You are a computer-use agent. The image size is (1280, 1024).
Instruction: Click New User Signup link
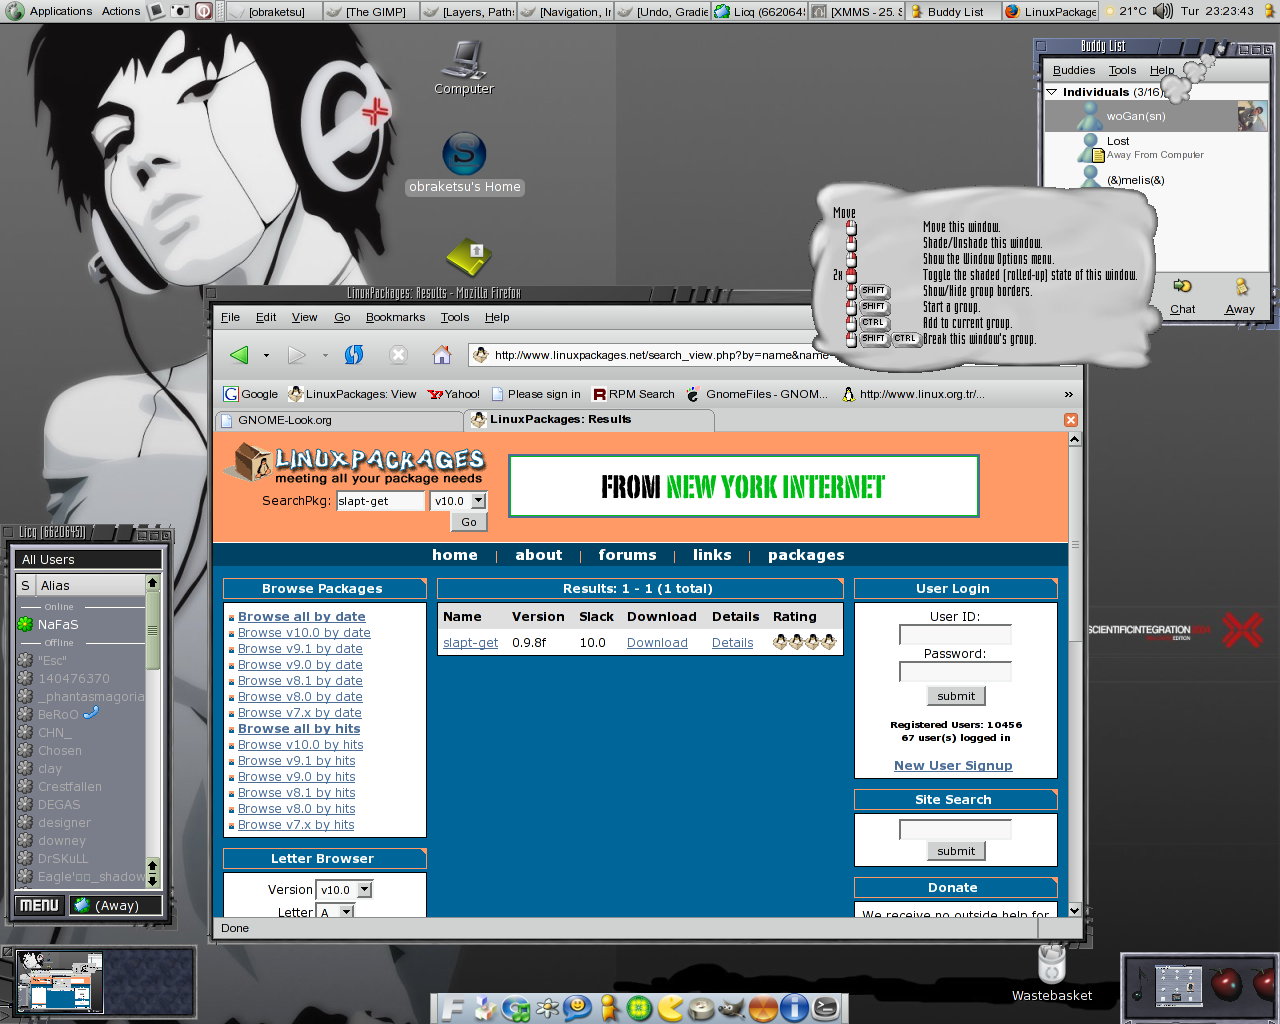click(953, 765)
